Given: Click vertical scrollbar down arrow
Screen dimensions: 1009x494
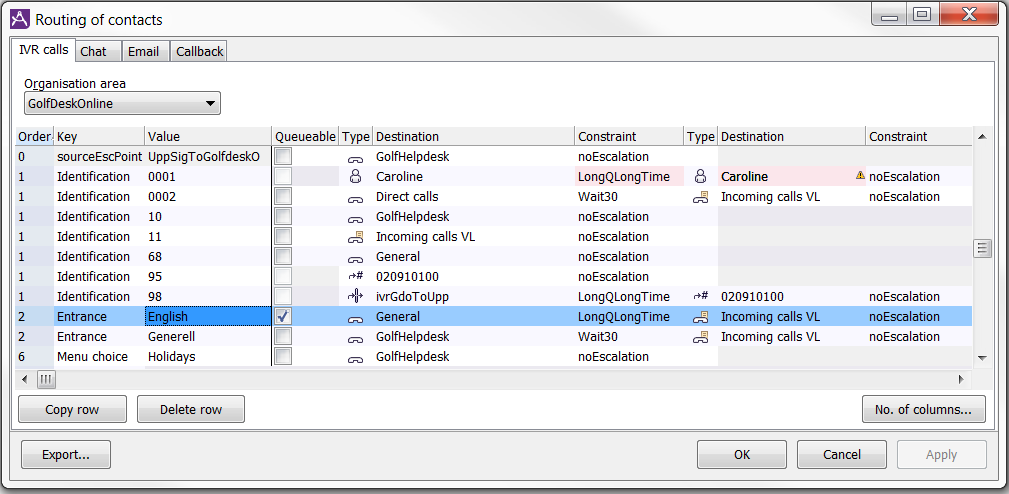Looking at the screenshot, I should 982,358.
